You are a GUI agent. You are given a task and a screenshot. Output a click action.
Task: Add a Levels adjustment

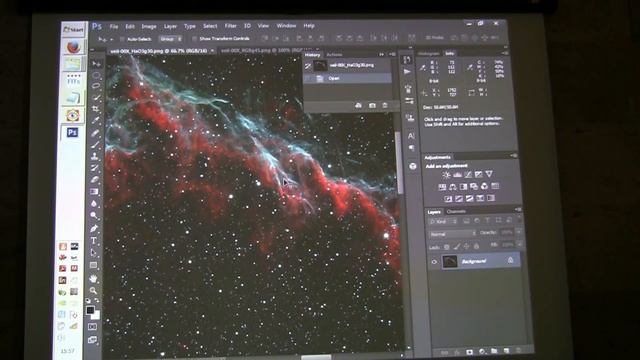click(x=457, y=175)
